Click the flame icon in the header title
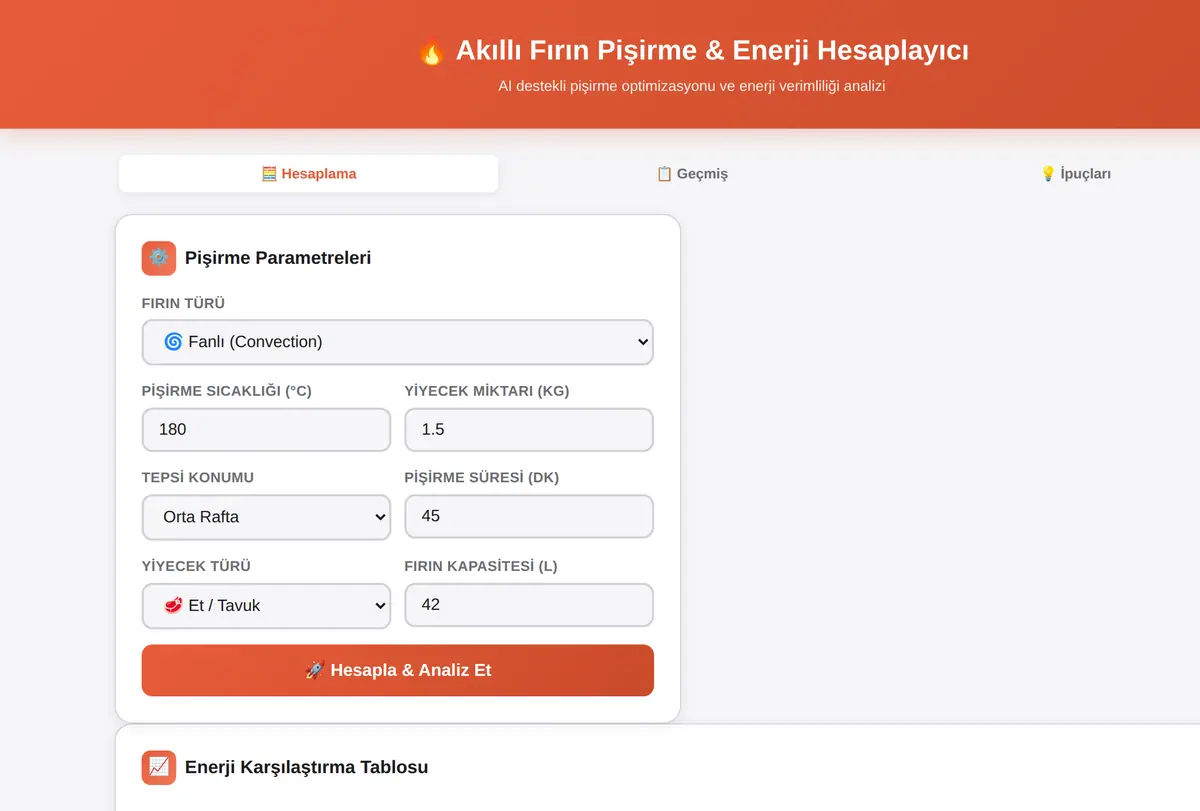Screen dimensions: 1200x811 pos(431,51)
